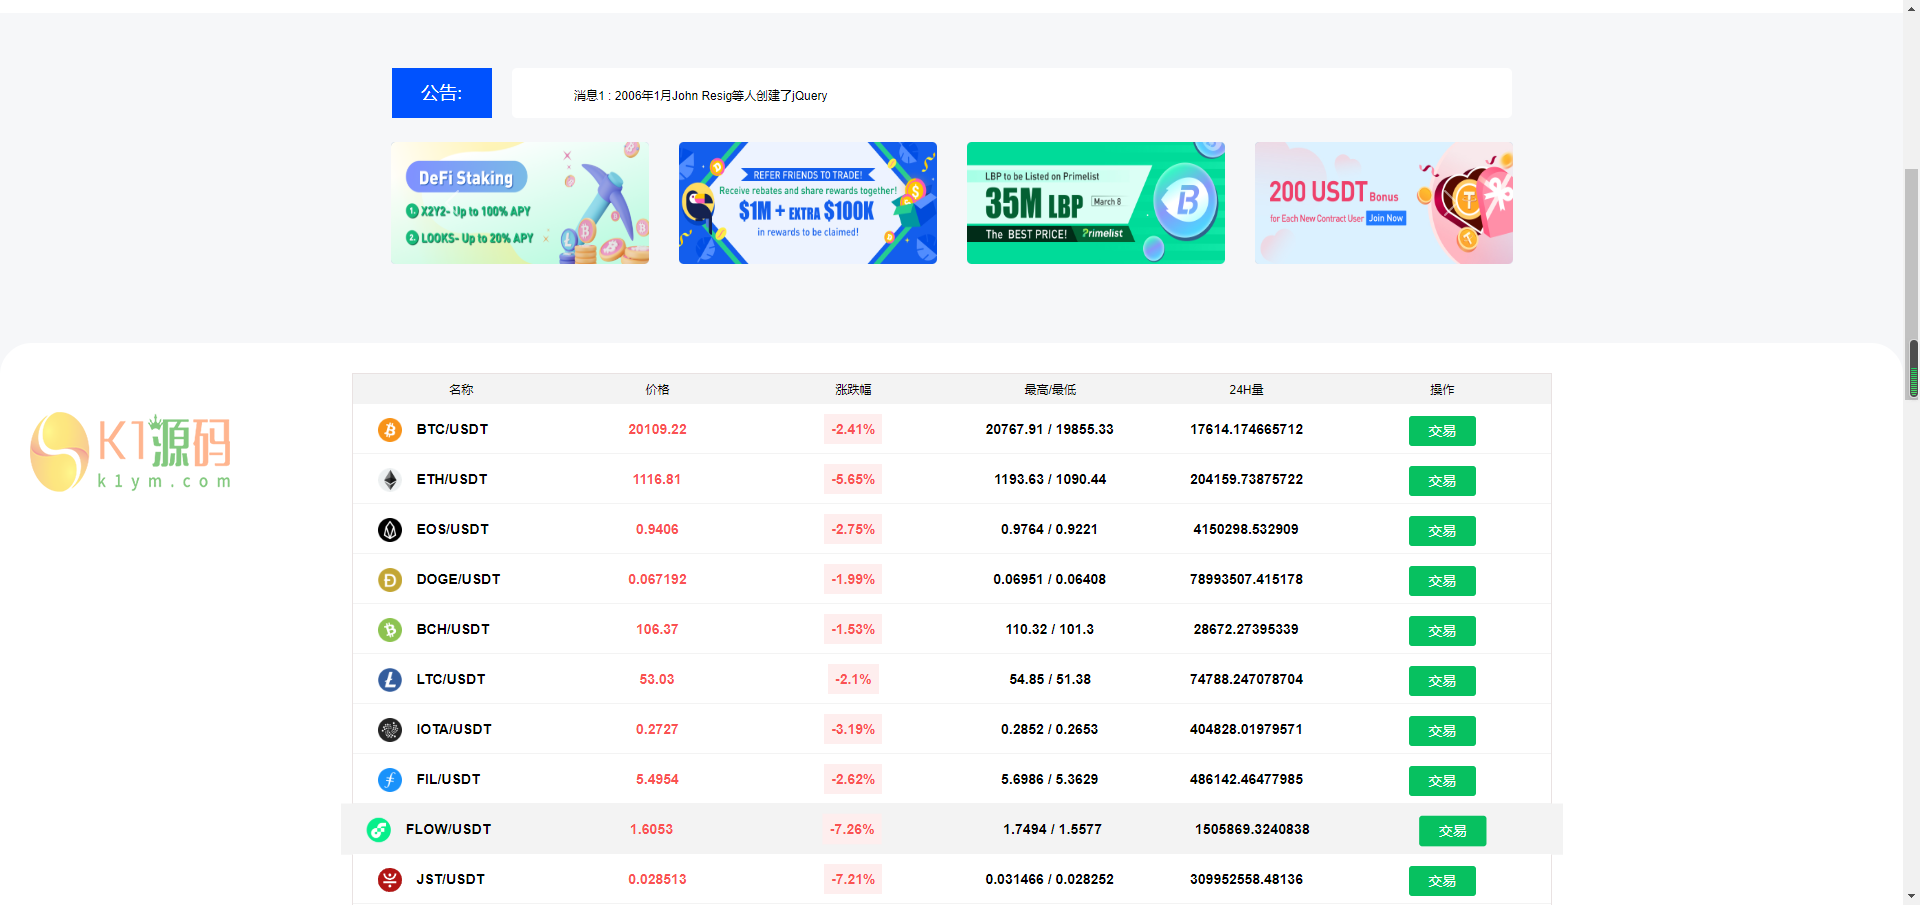The width and height of the screenshot is (1920, 905).
Task: Click the Ethereum coin icon
Action: pyautogui.click(x=390, y=480)
